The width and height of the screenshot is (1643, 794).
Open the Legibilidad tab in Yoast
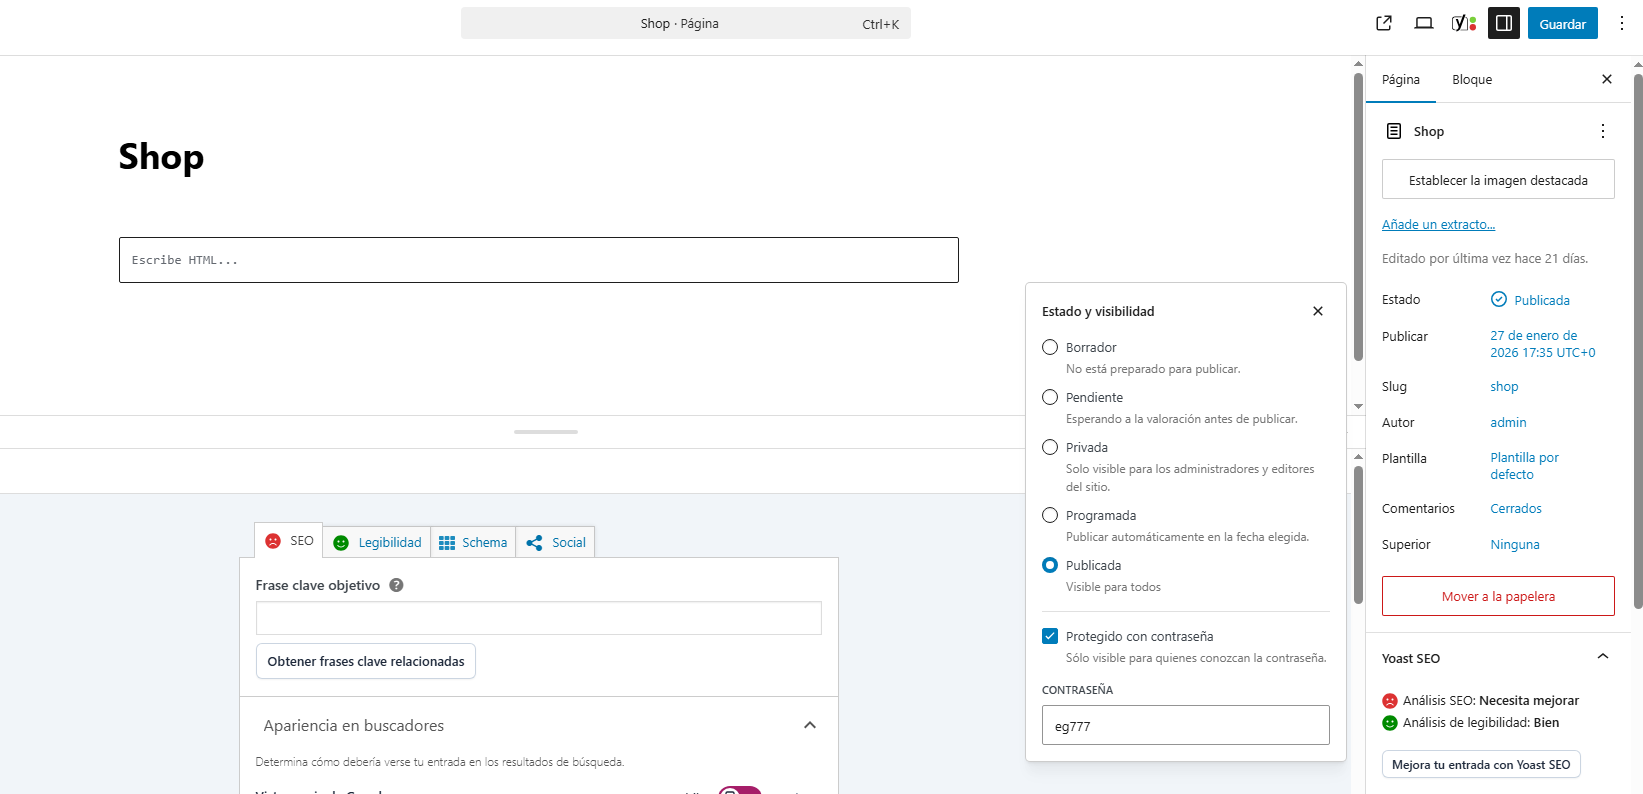point(377,542)
